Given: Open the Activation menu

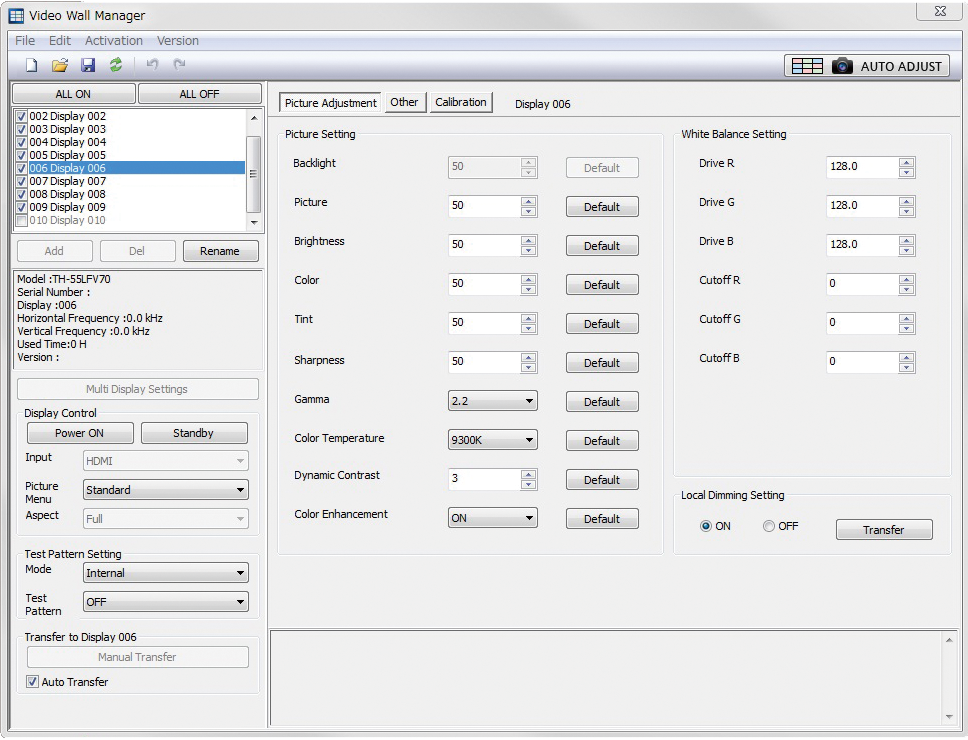Looking at the screenshot, I should click(x=113, y=41).
